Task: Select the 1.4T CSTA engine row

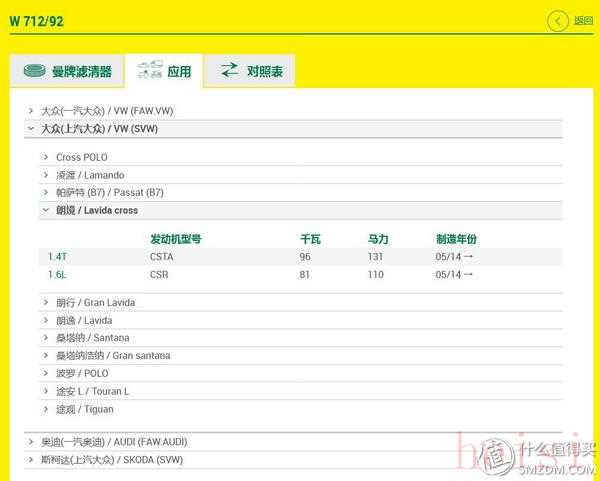Action: click(x=160, y=257)
